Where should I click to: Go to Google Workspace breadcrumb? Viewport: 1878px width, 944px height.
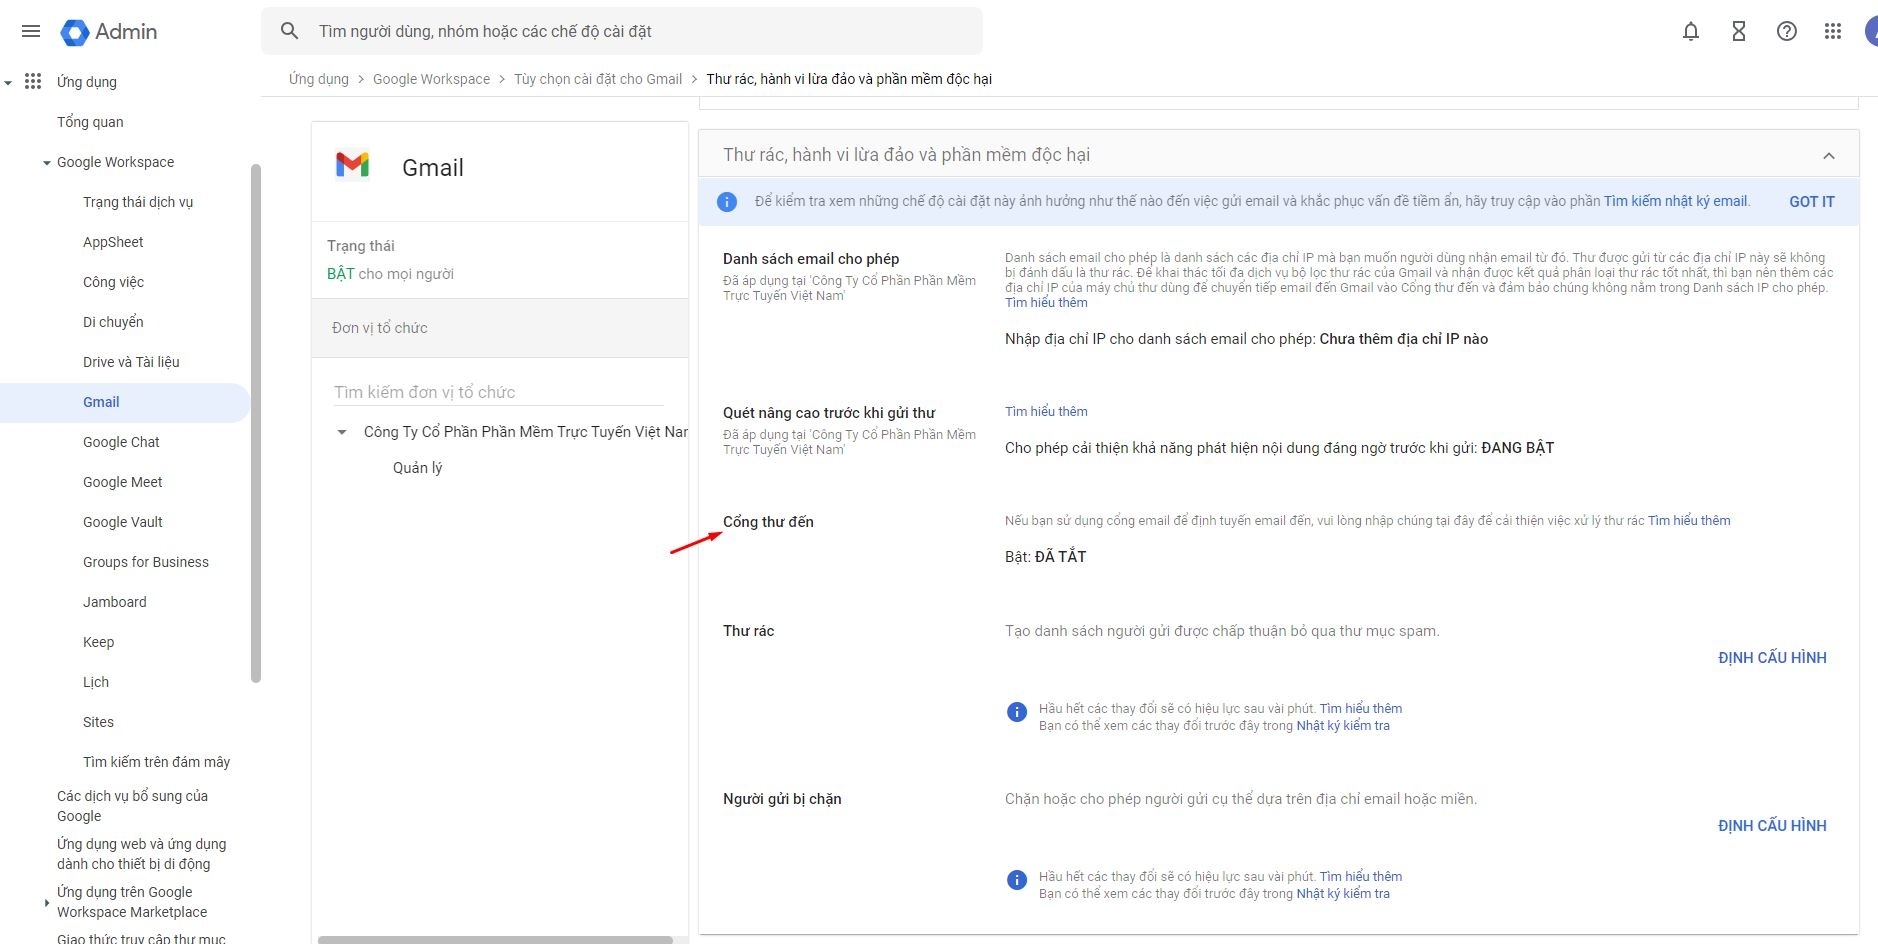coord(431,79)
